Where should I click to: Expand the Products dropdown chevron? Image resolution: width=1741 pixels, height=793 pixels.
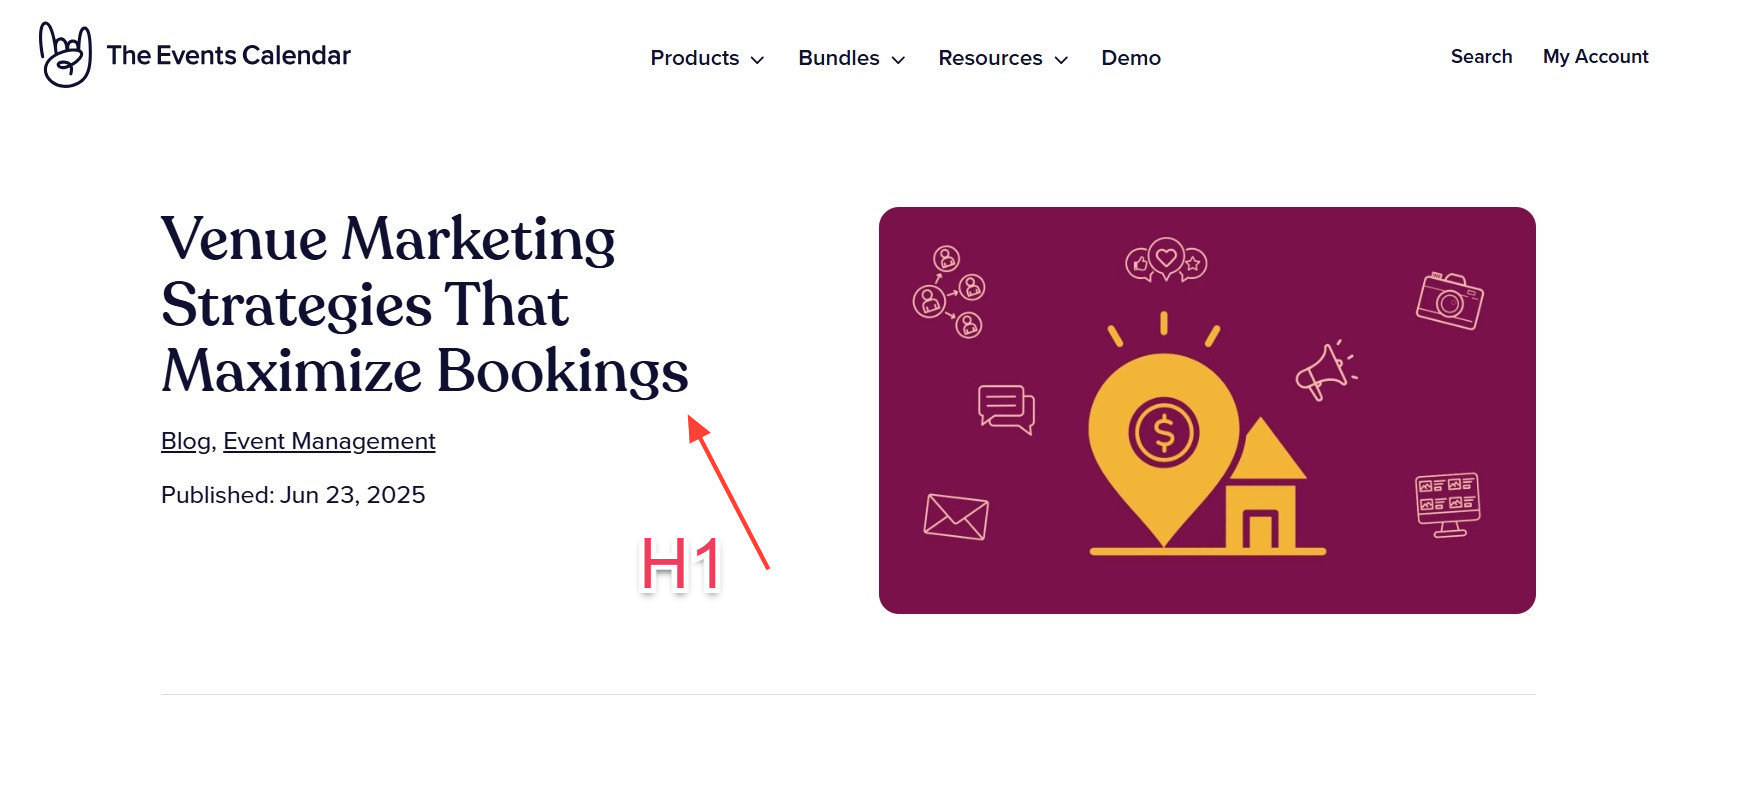[758, 60]
